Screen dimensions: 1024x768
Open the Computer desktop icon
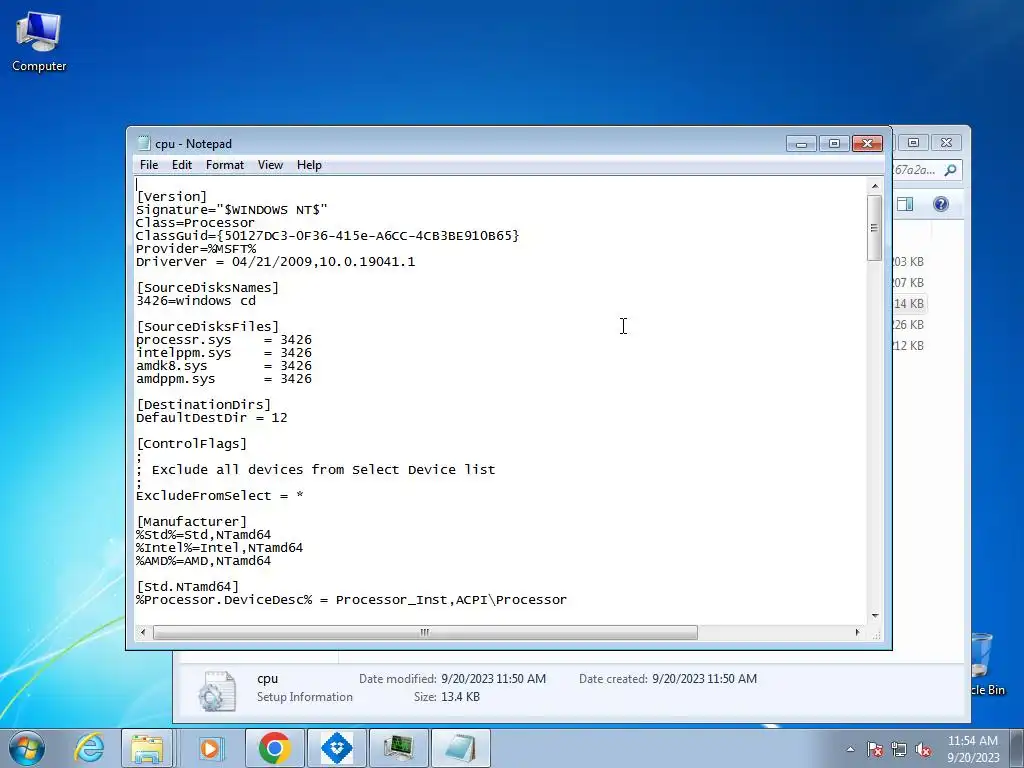tap(39, 41)
